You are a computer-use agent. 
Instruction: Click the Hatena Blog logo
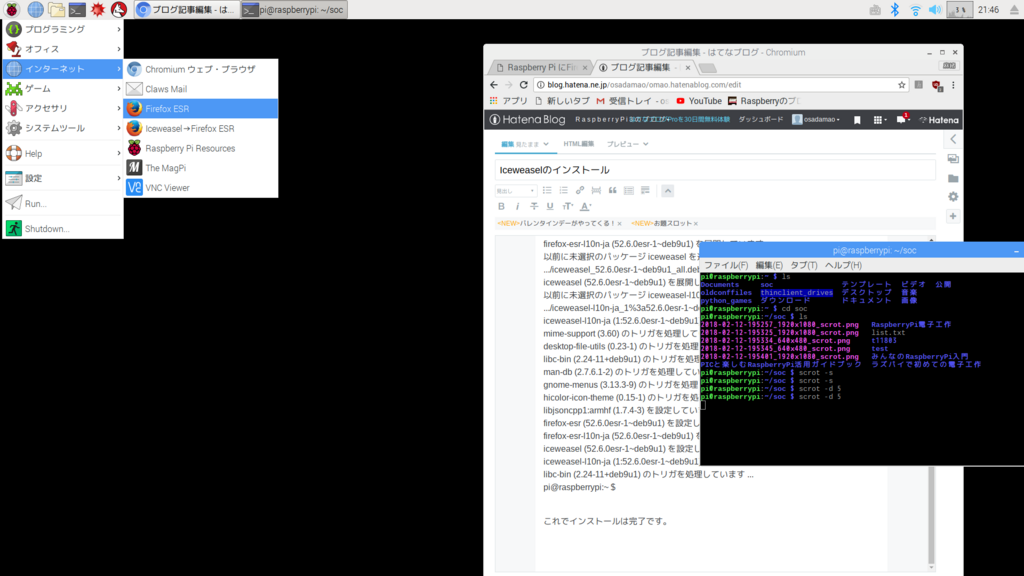click(528, 120)
